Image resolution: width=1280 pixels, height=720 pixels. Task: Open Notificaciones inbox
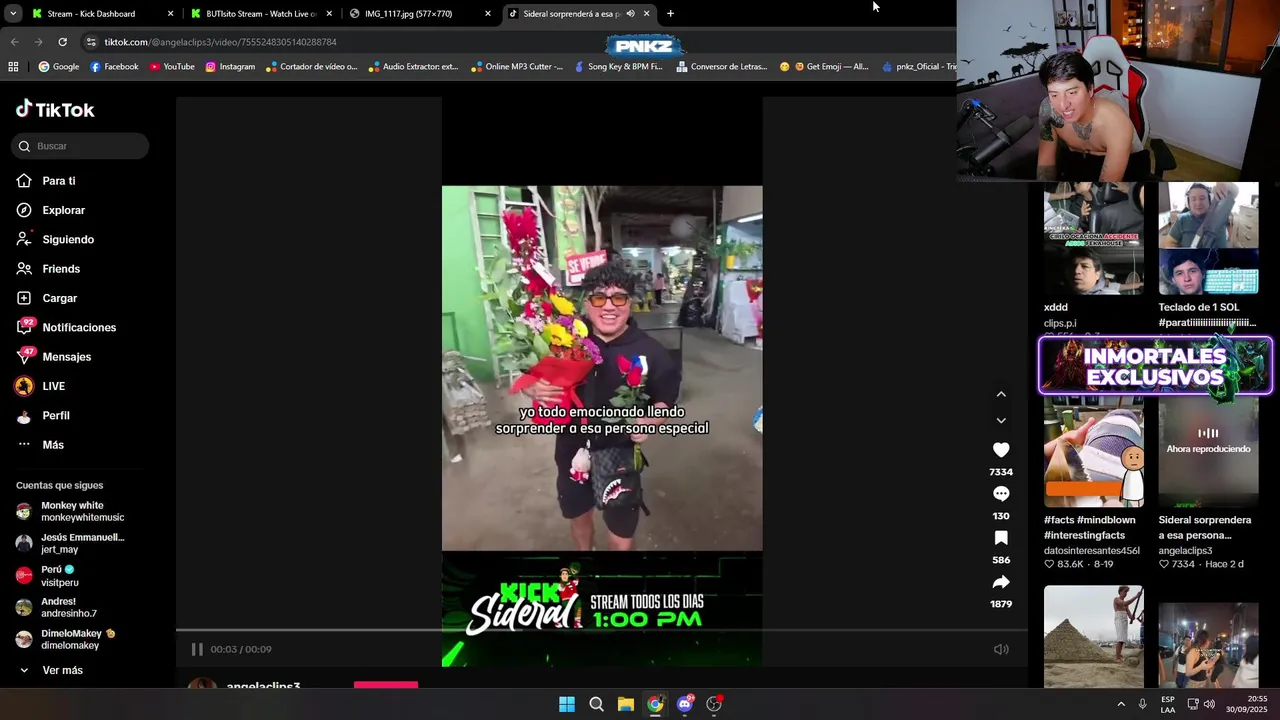[x=66, y=327]
